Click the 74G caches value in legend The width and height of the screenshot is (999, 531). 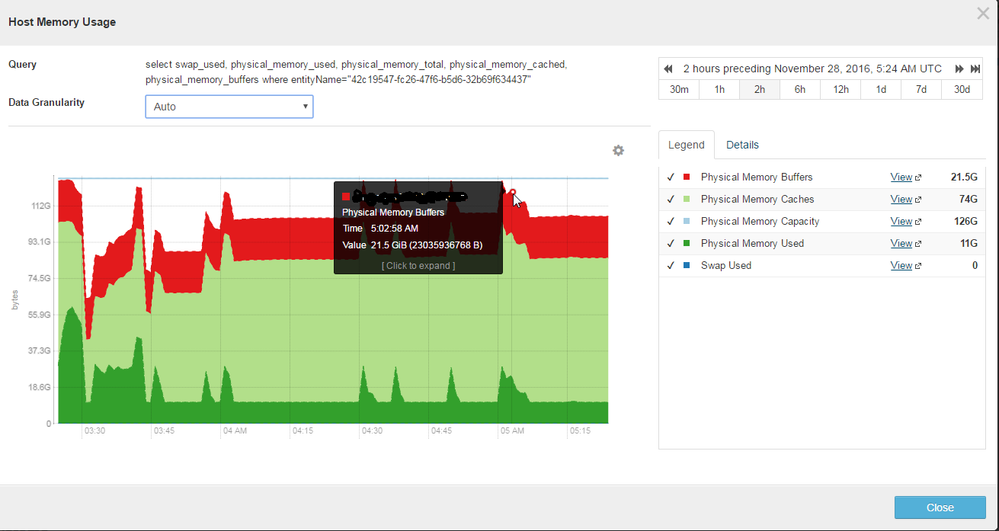click(968, 200)
